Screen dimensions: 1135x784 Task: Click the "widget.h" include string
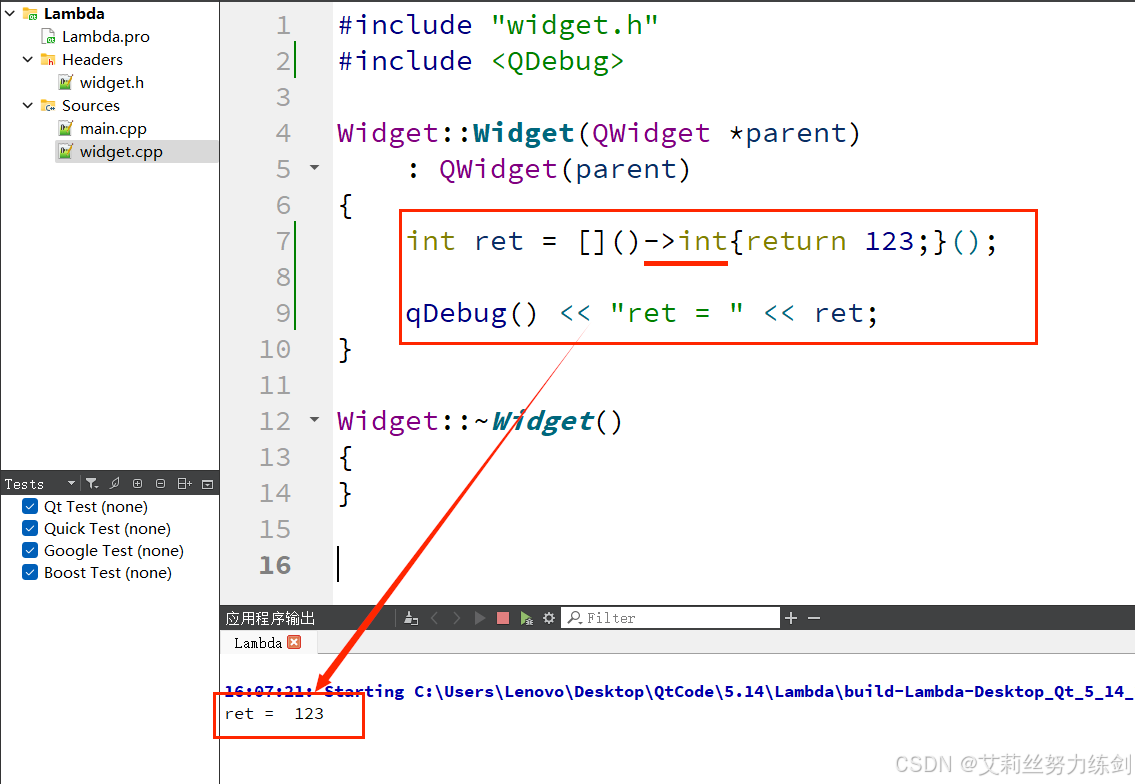point(575,25)
